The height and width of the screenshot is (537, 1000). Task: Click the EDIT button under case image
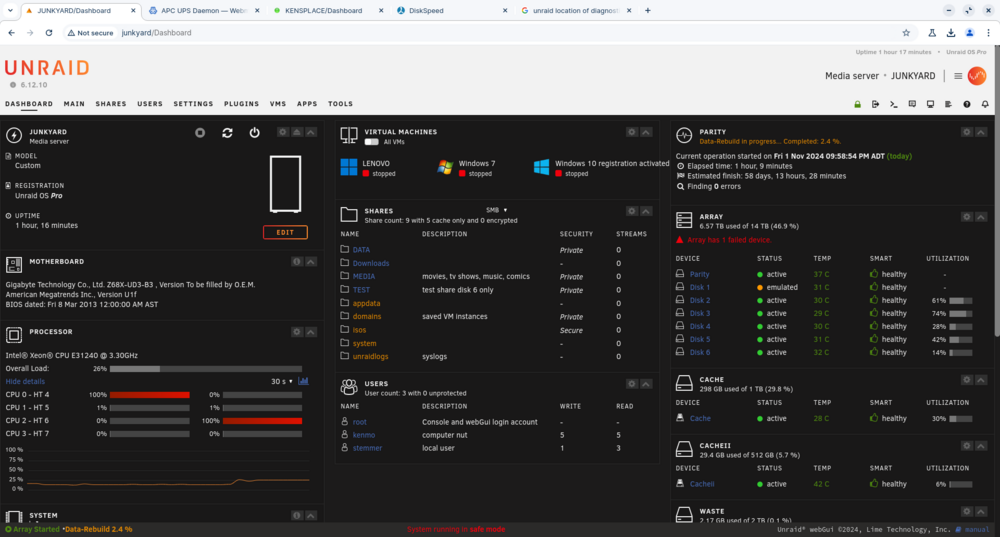285,232
